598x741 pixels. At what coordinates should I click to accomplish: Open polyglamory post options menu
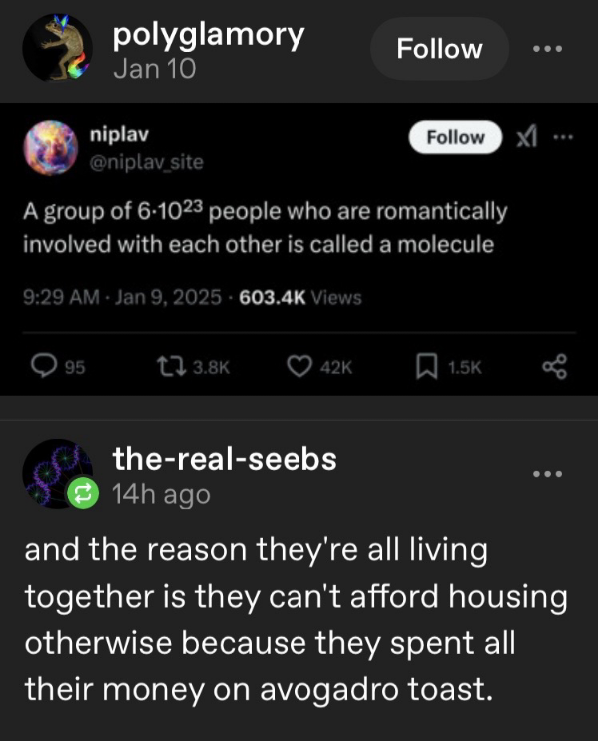547,49
